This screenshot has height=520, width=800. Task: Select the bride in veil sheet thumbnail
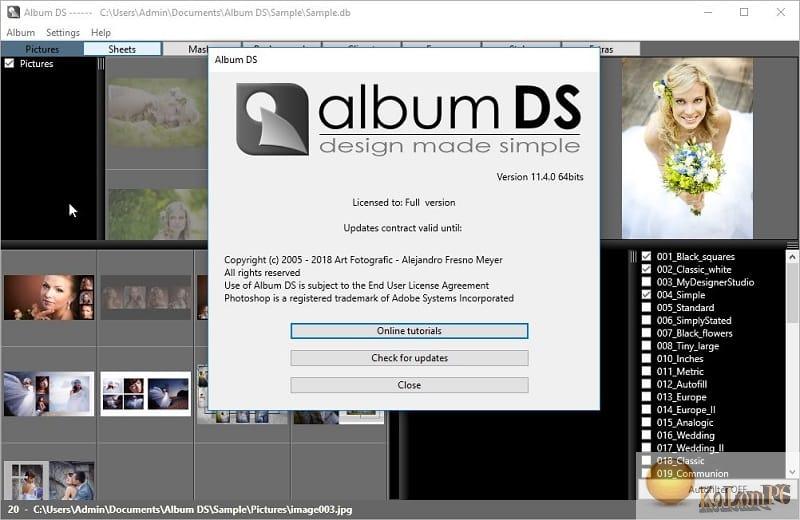tap(49, 393)
